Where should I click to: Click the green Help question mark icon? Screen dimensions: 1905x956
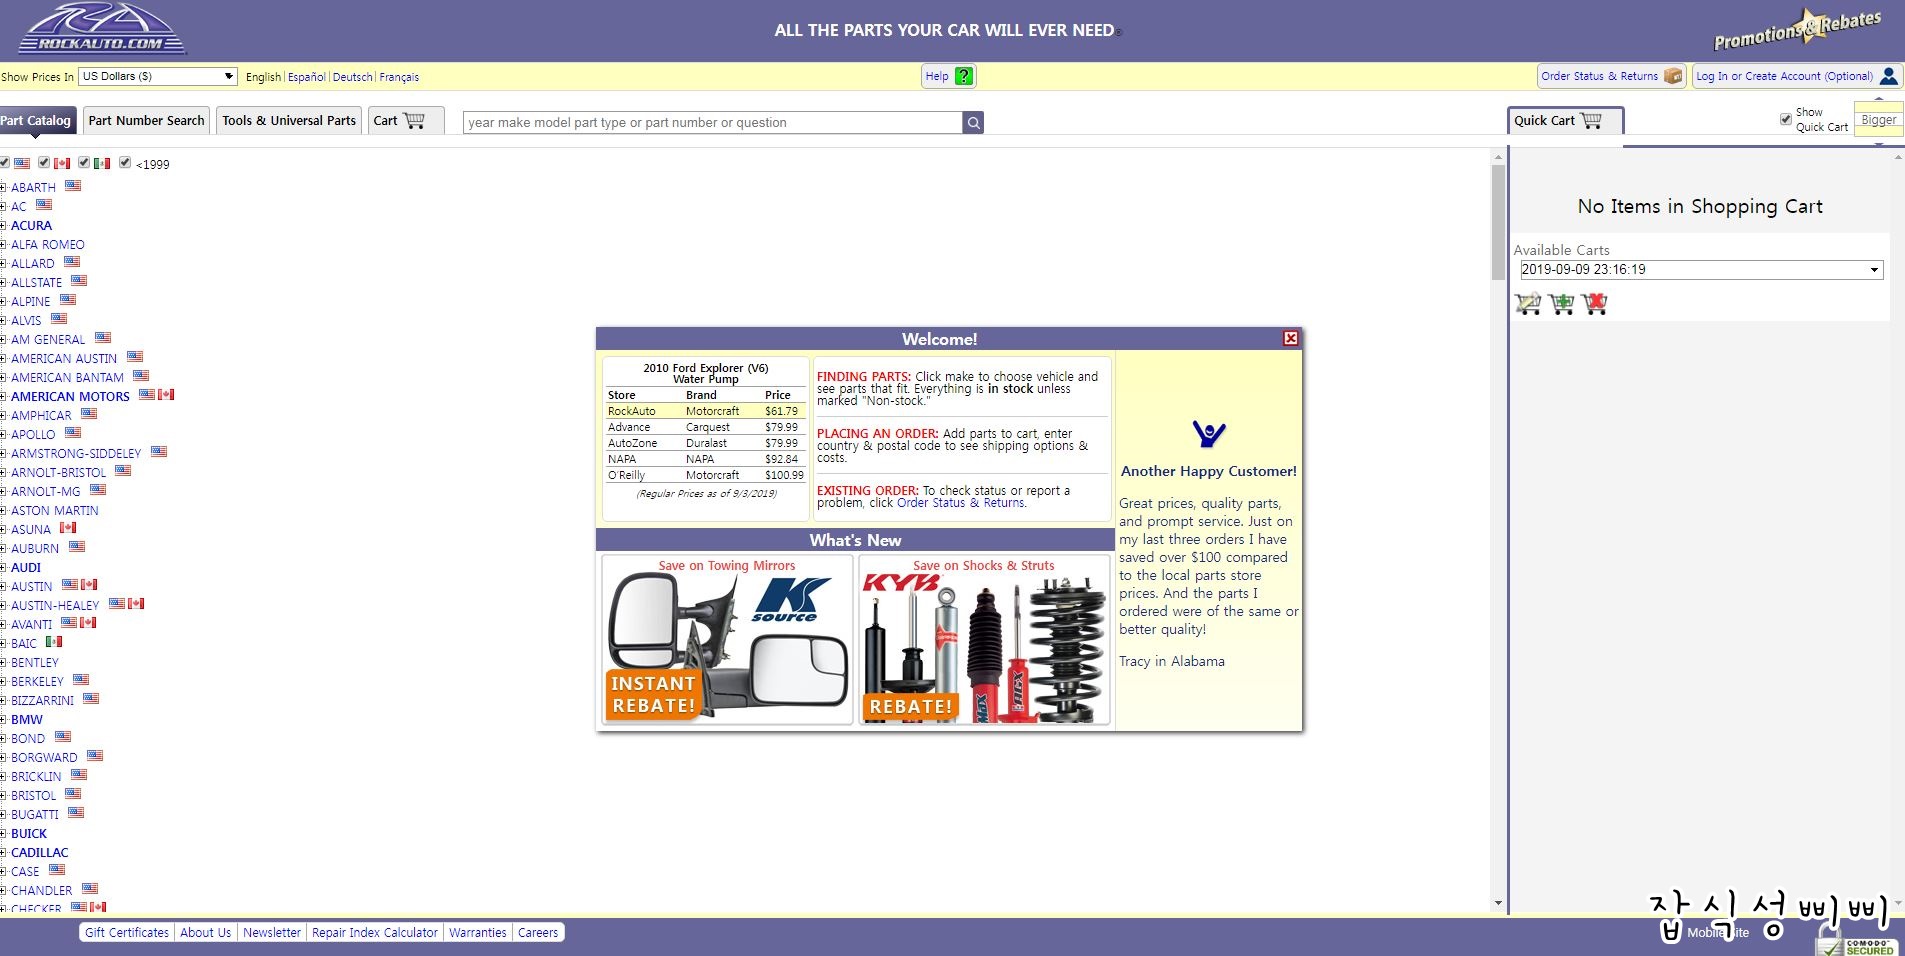964,76
